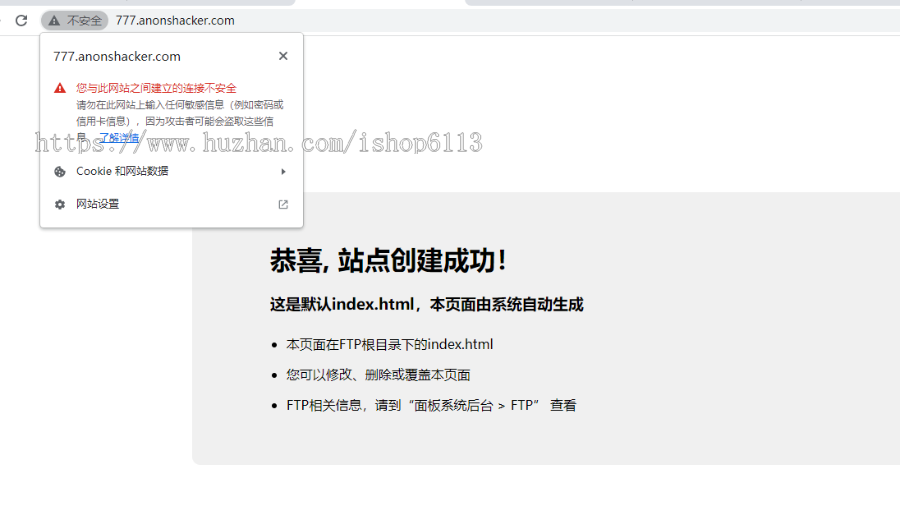Click the URL 777.anonshacker.com in address bar

(x=175, y=21)
